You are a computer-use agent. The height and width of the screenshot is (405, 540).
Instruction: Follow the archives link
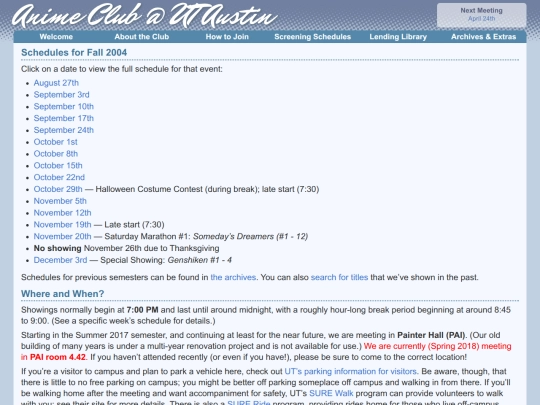tap(233, 277)
